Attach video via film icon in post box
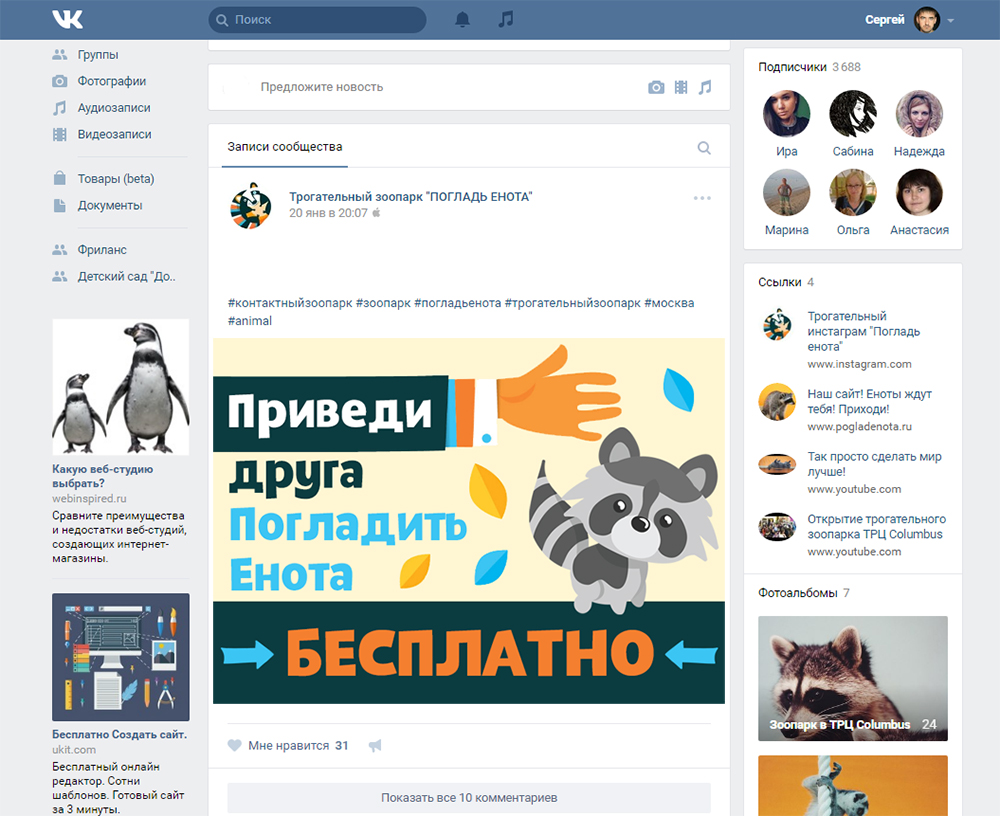The height and width of the screenshot is (816, 1000). point(681,87)
